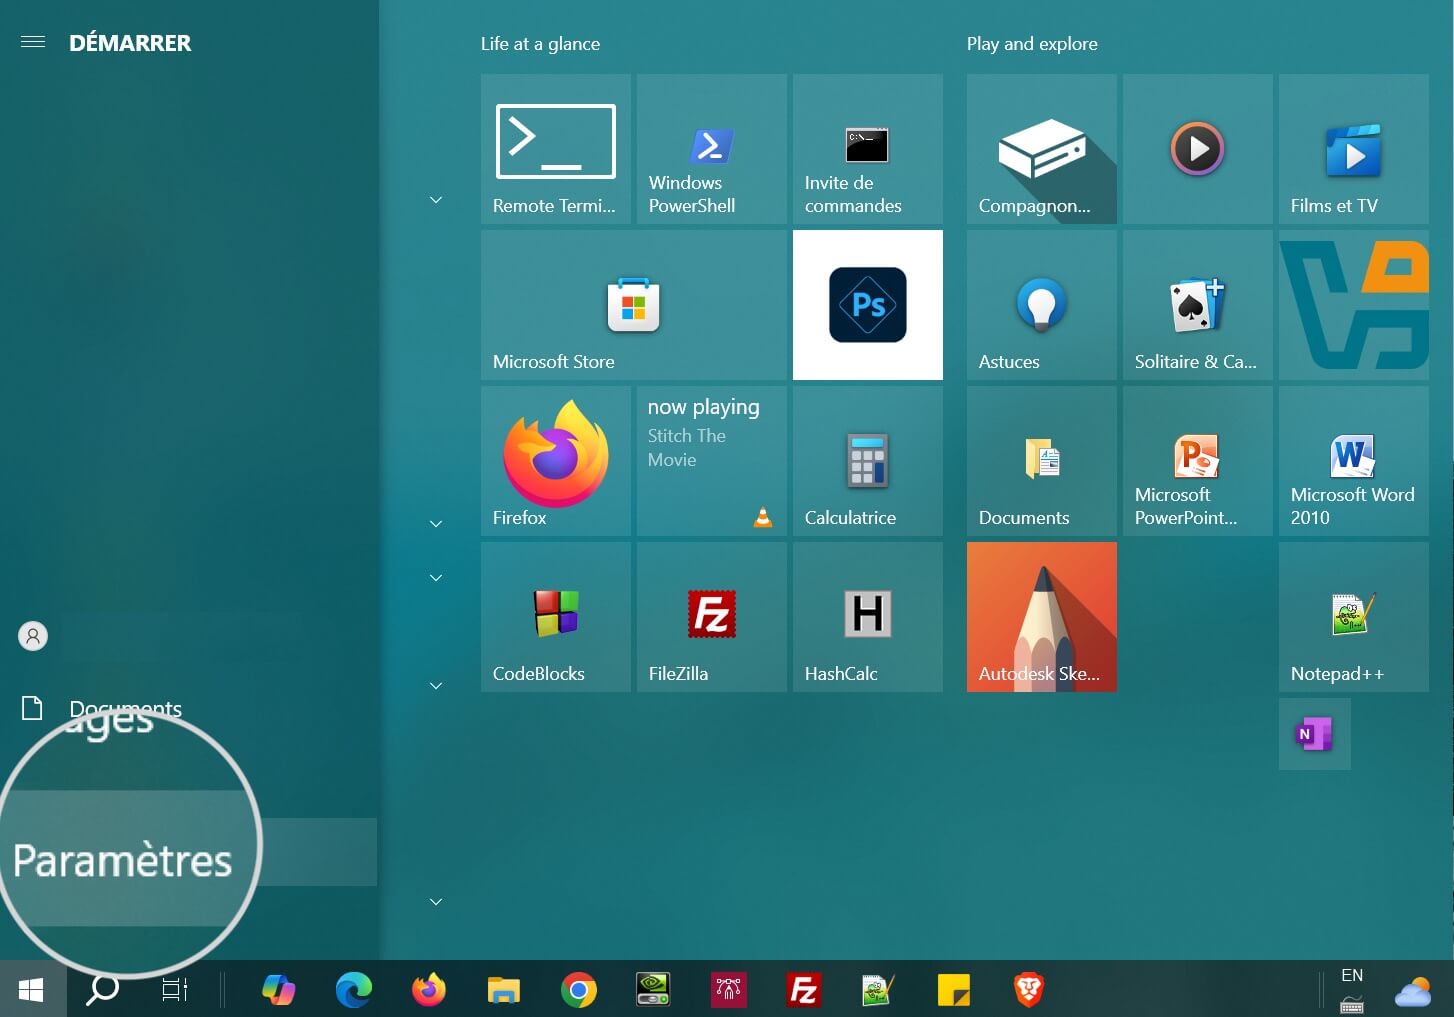This screenshot has width=1454, height=1017.
Task: Open Microsoft Edge from the taskbar
Action: click(x=353, y=990)
